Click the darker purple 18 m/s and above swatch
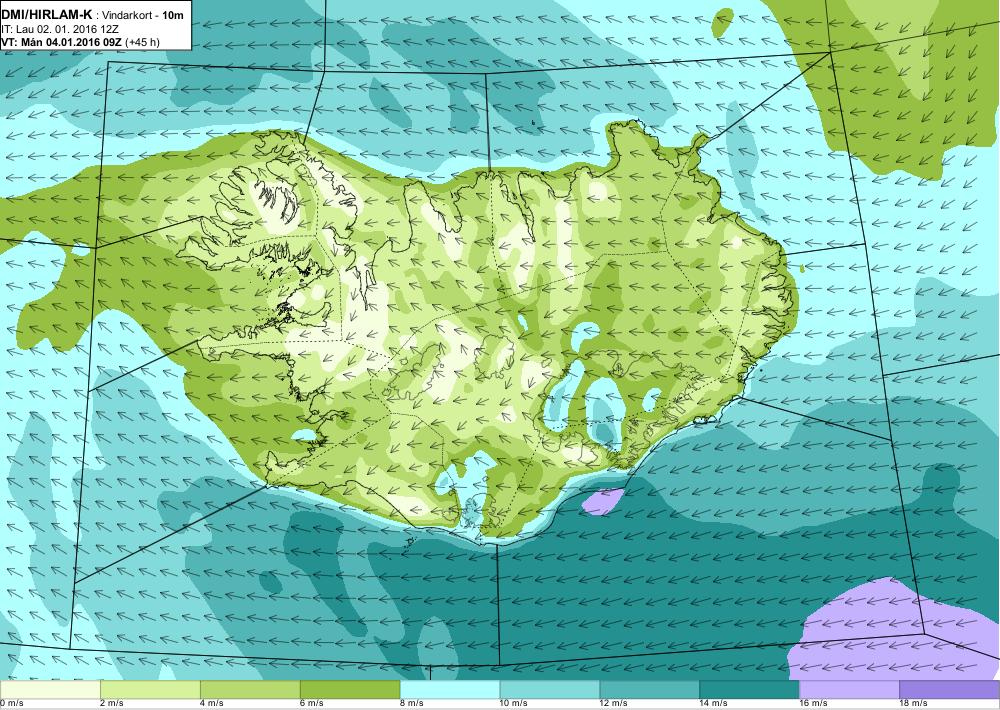The height and width of the screenshot is (710, 1000). click(x=950, y=690)
